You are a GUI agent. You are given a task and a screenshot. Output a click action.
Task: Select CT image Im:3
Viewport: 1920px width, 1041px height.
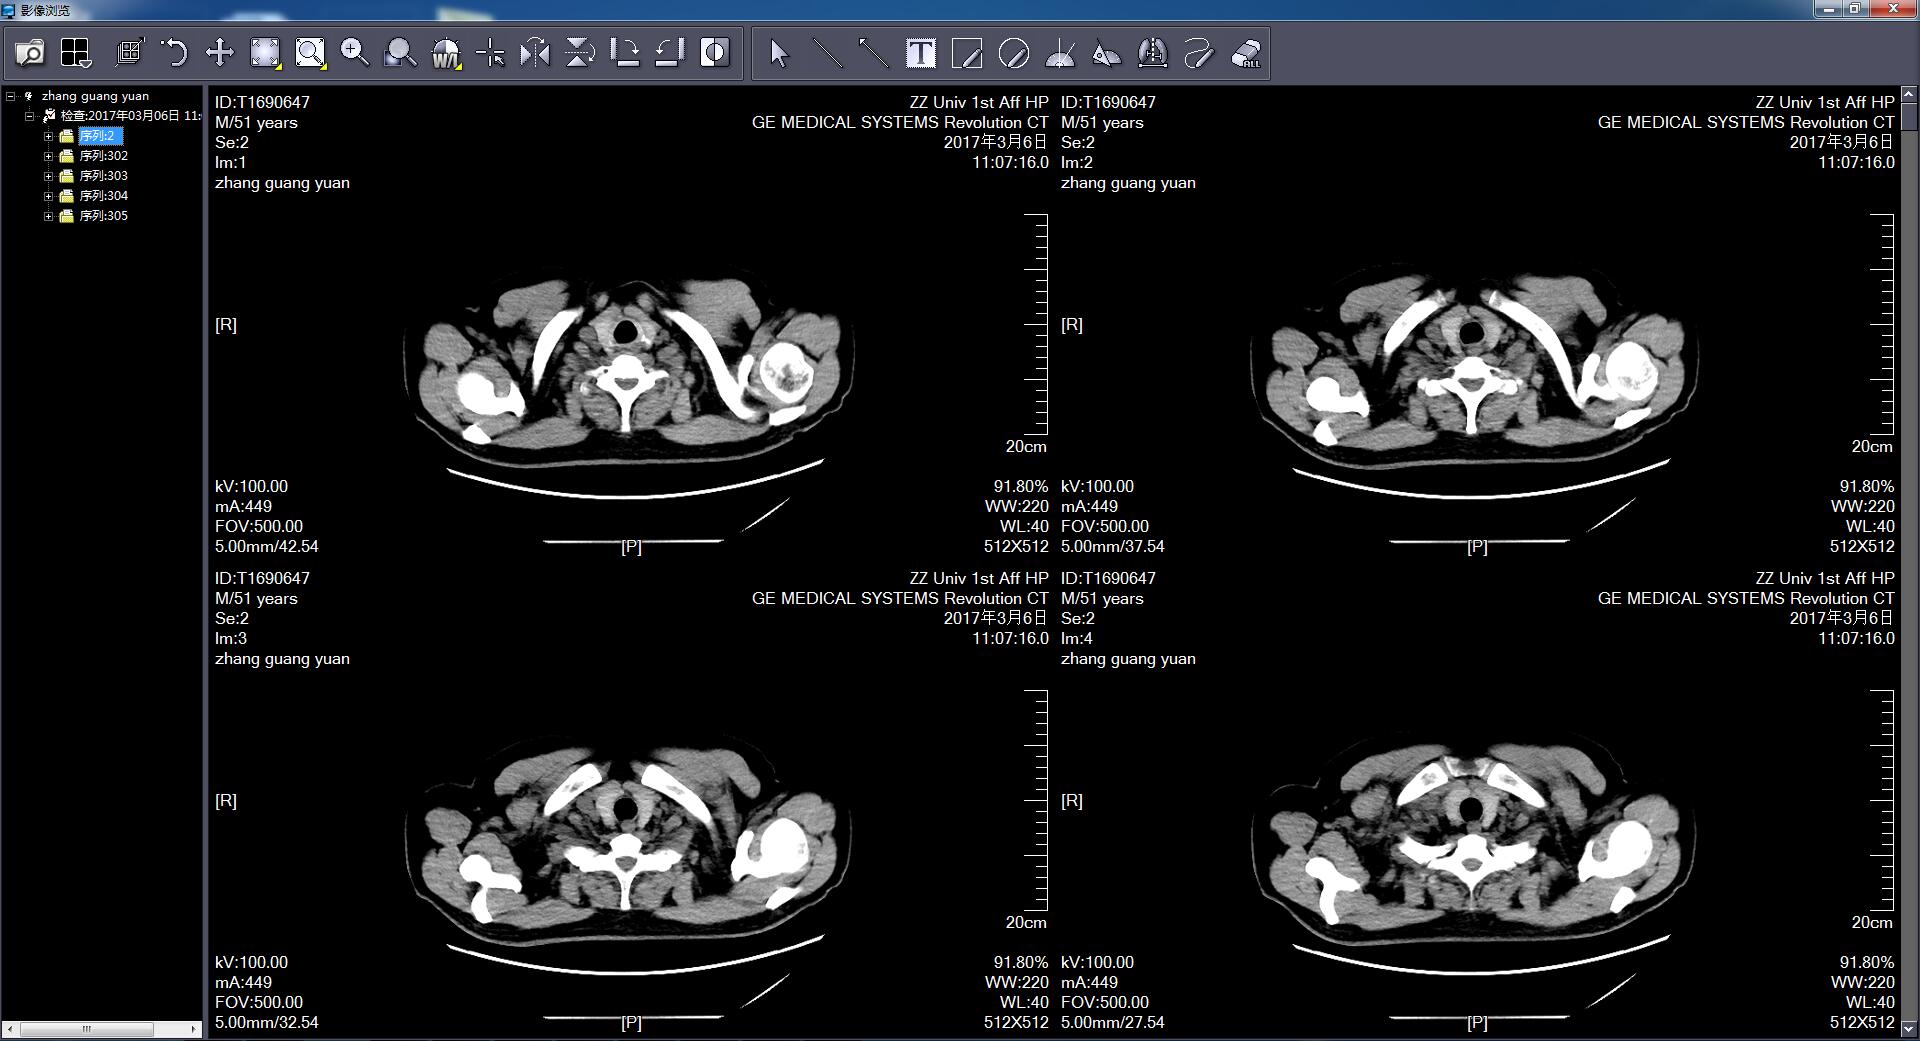631,801
